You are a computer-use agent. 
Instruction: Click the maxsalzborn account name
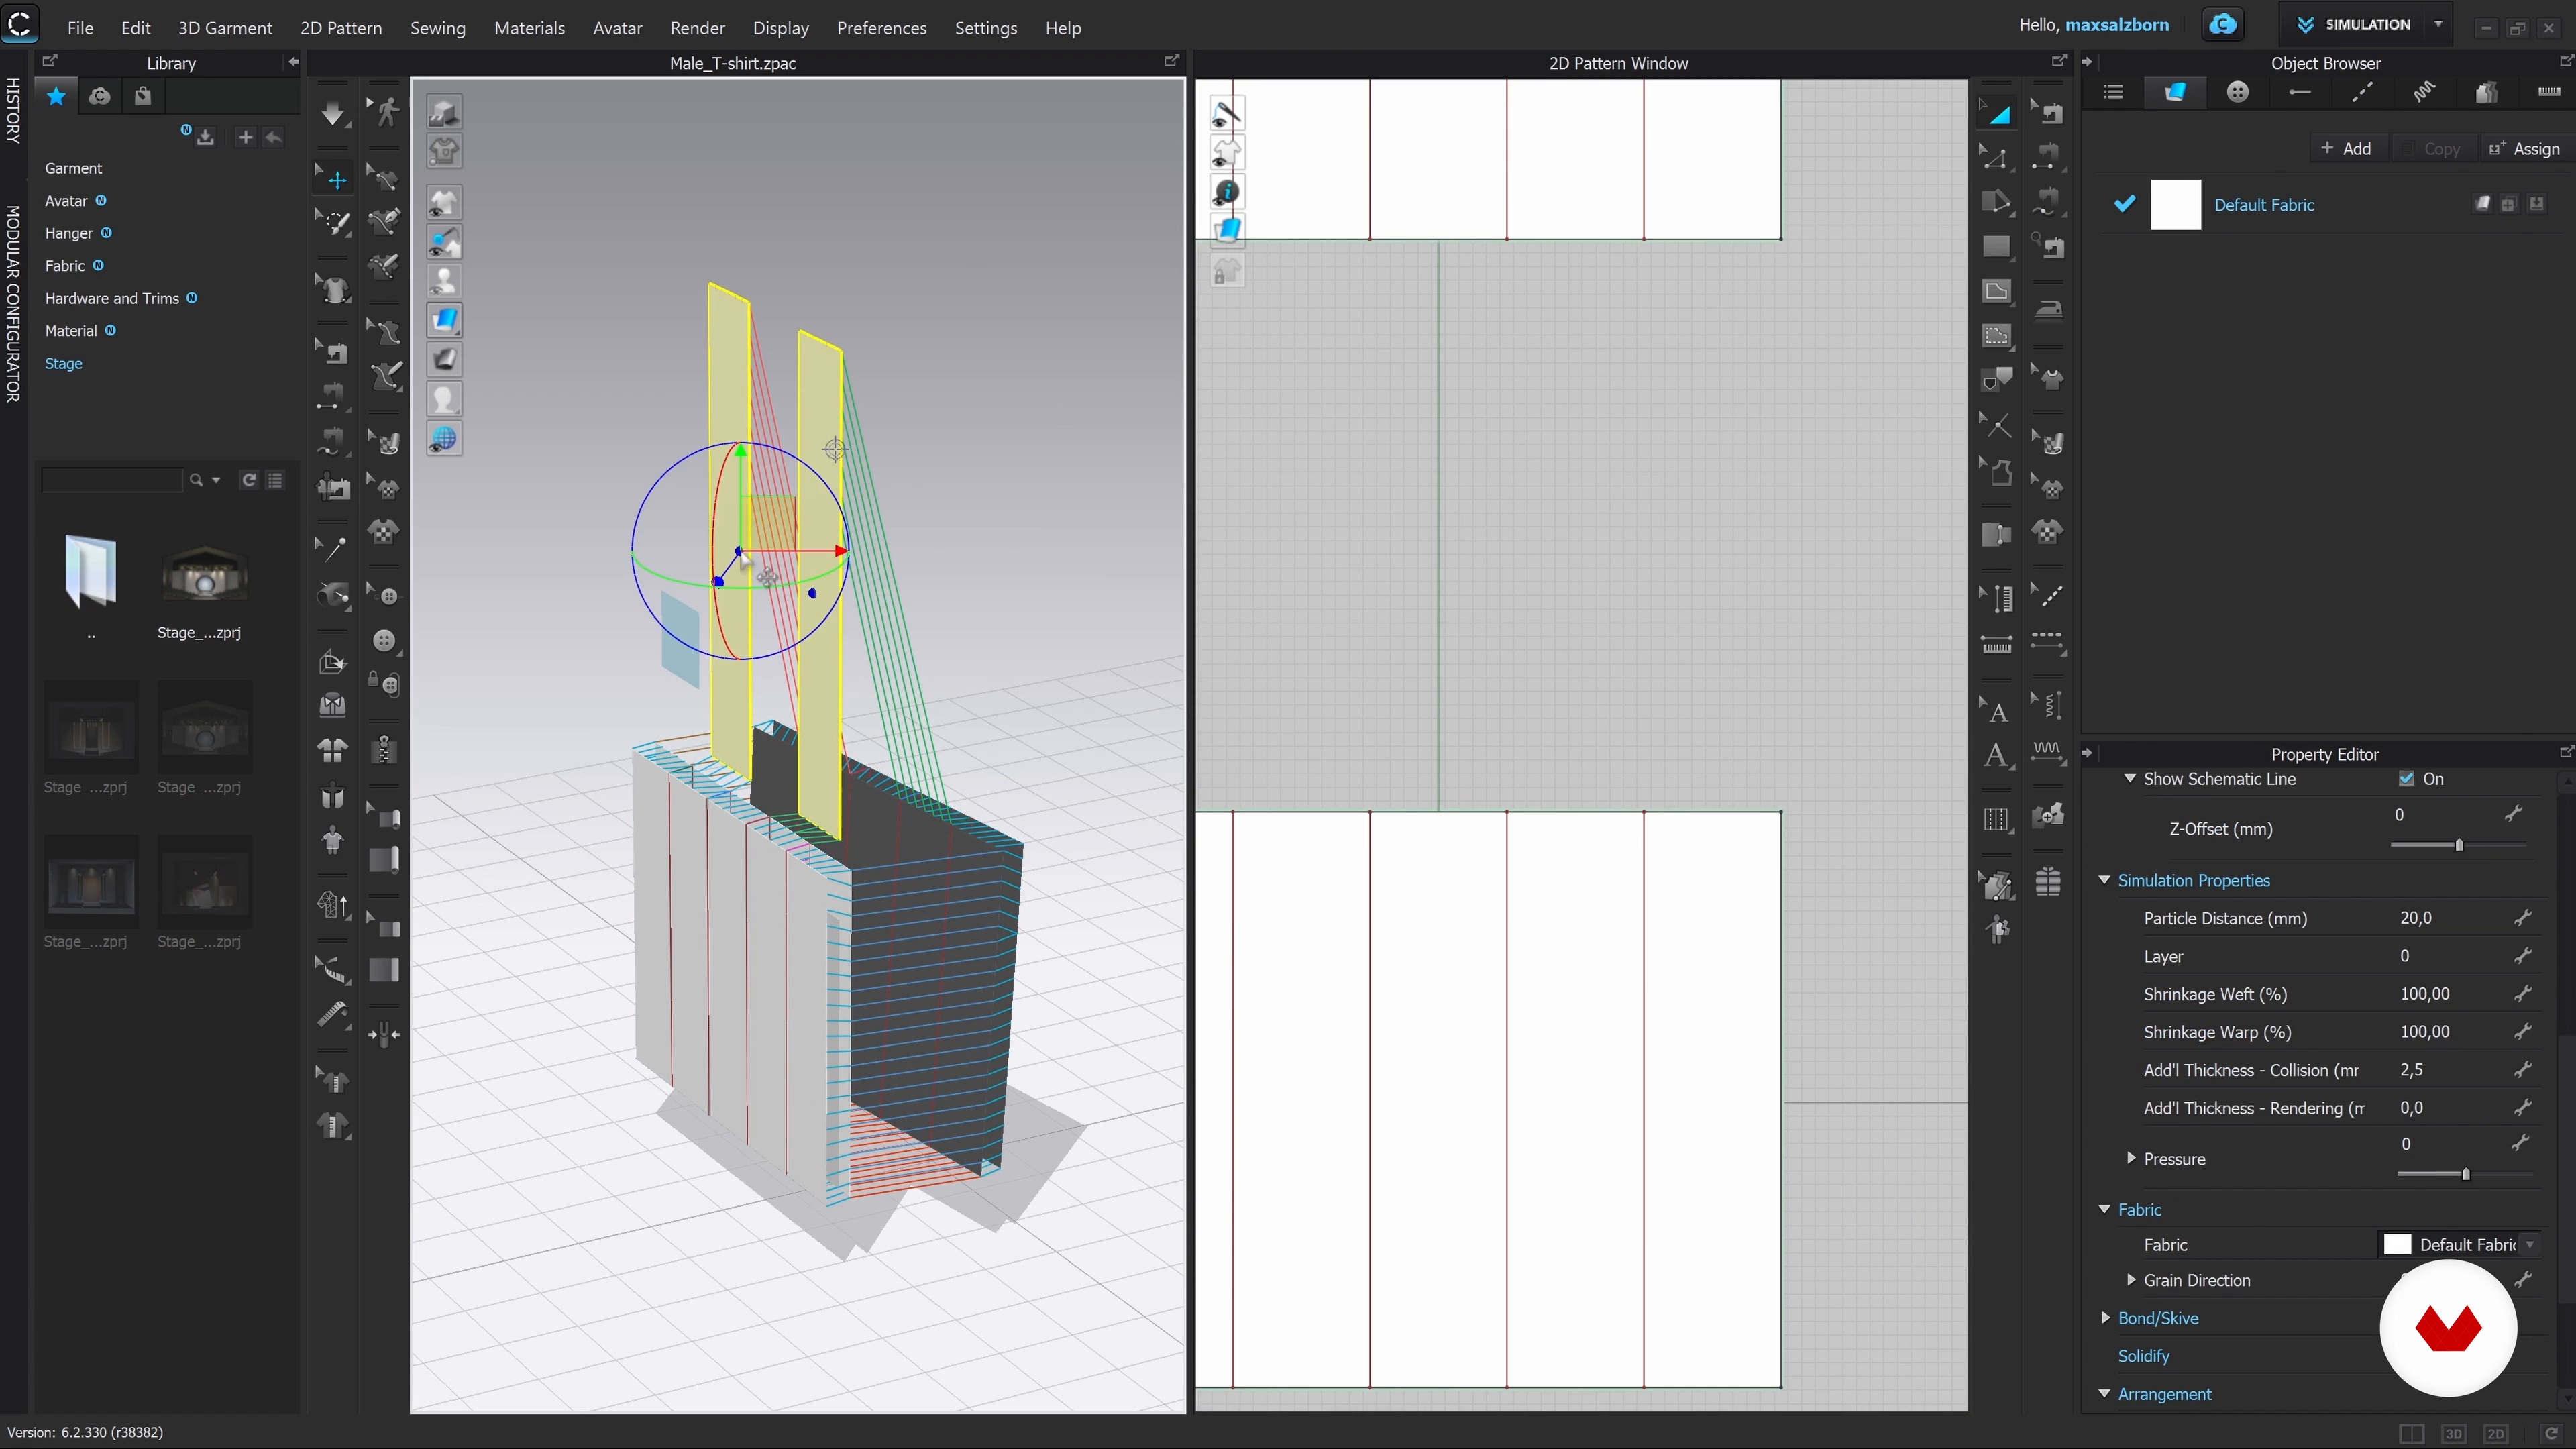pos(2117,25)
